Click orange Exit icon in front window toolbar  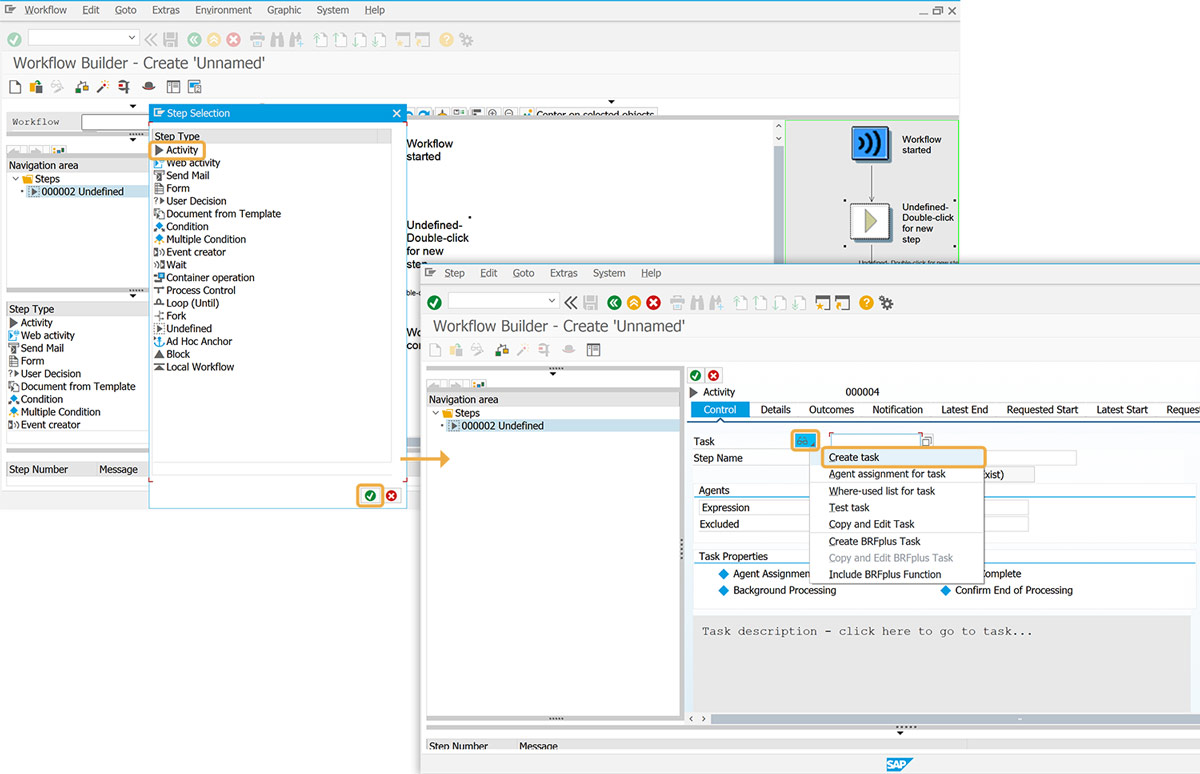[x=634, y=302]
